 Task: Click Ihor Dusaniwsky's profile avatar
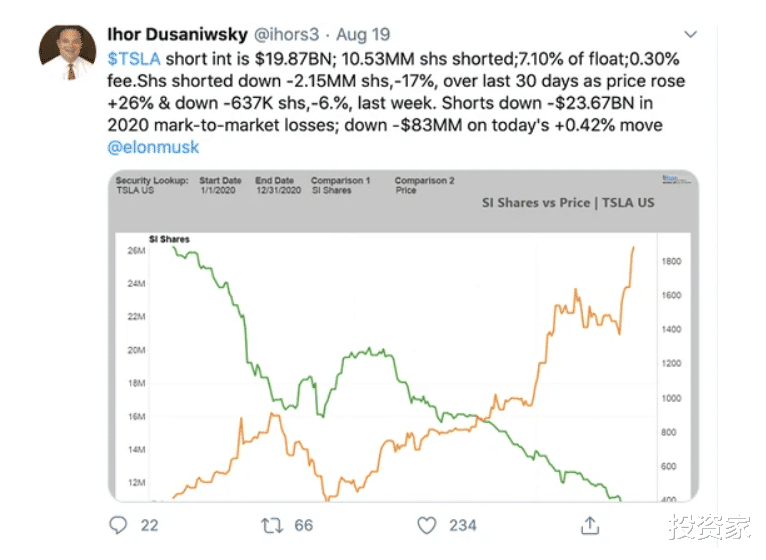[x=68, y=52]
